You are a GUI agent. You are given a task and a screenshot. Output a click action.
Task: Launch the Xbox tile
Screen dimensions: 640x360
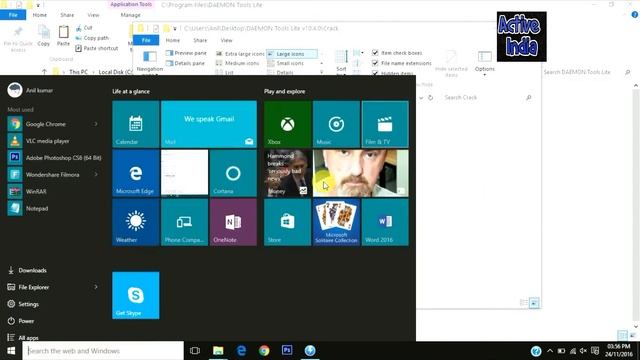click(x=287, y=124)
